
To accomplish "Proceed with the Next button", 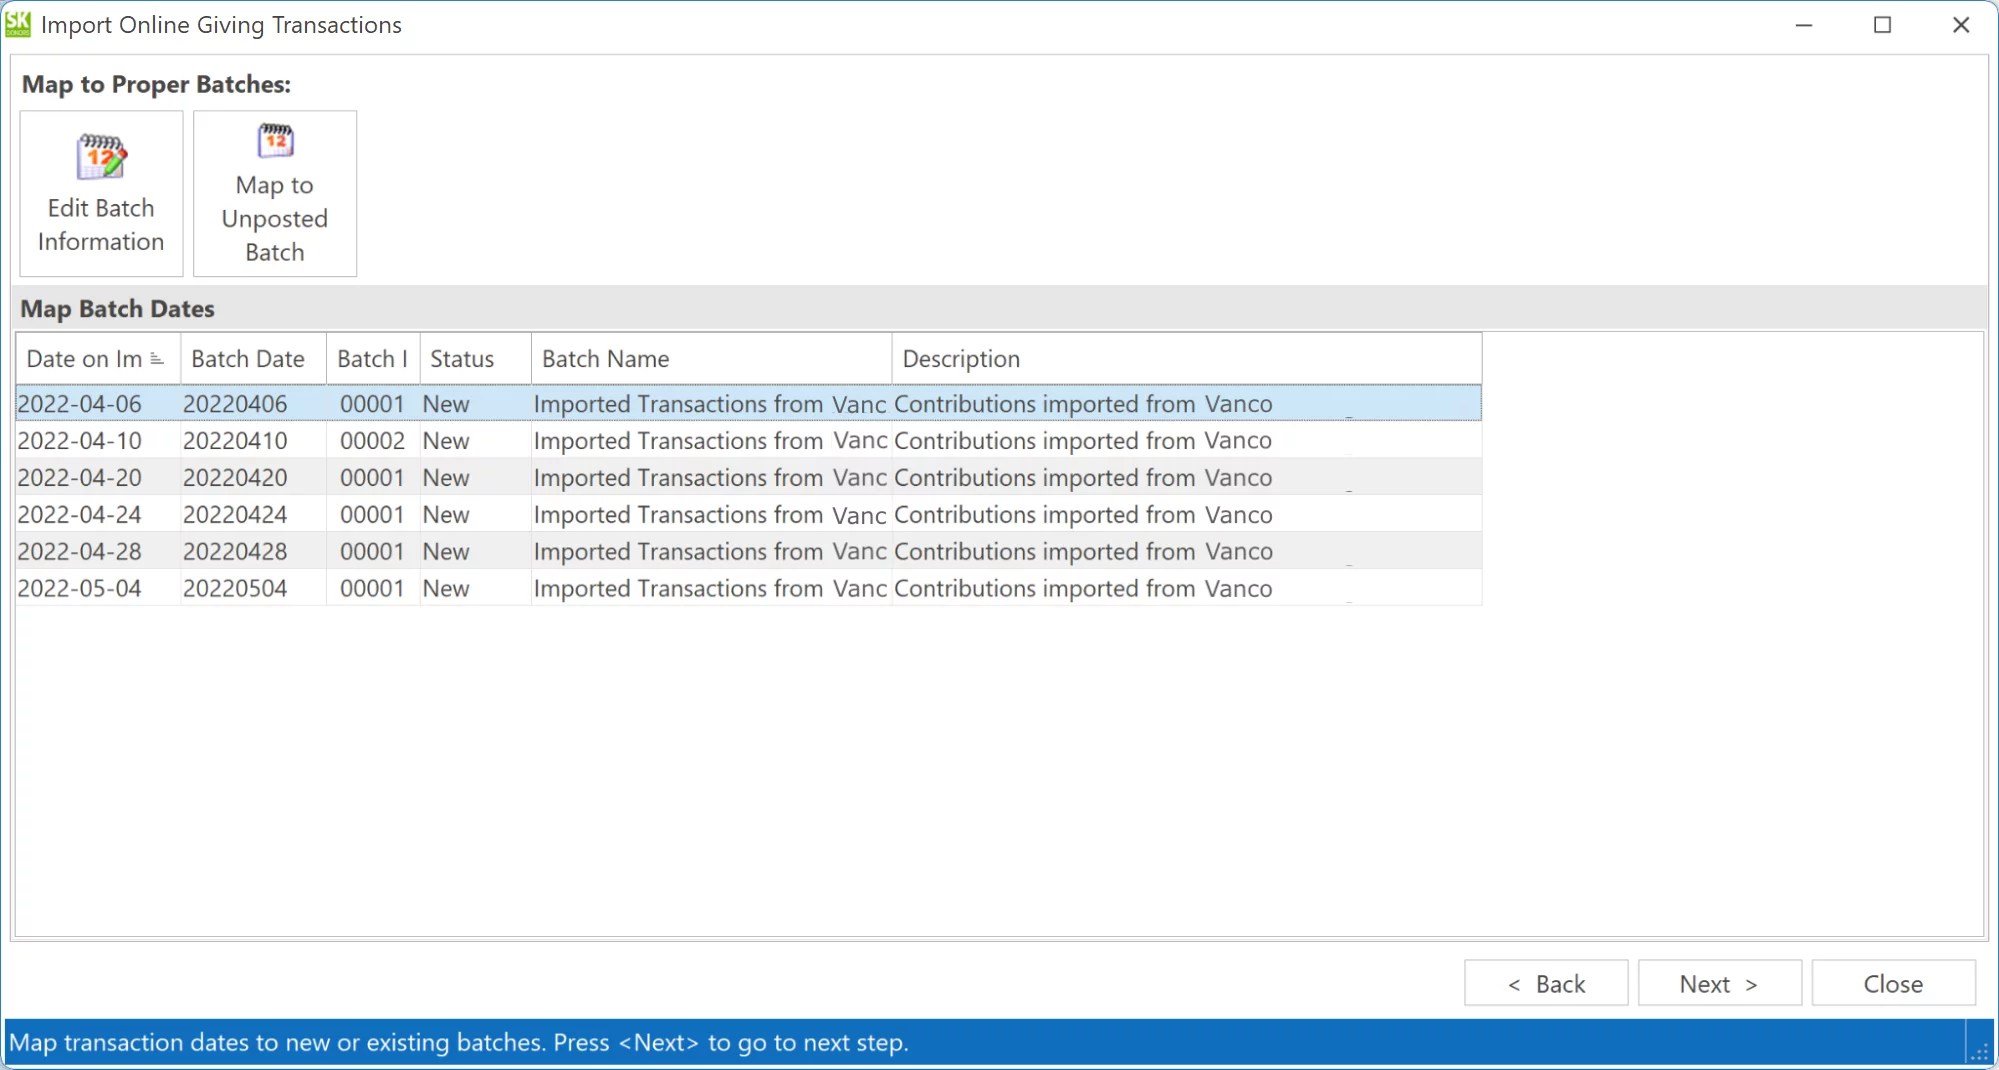I will (x=1720, y=984).
